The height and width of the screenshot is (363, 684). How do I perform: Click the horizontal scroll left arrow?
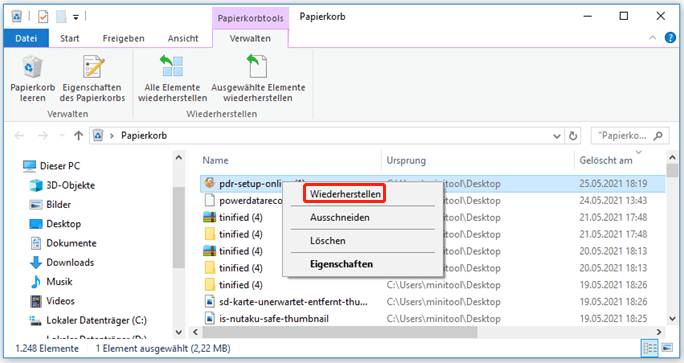coord(195,332)
